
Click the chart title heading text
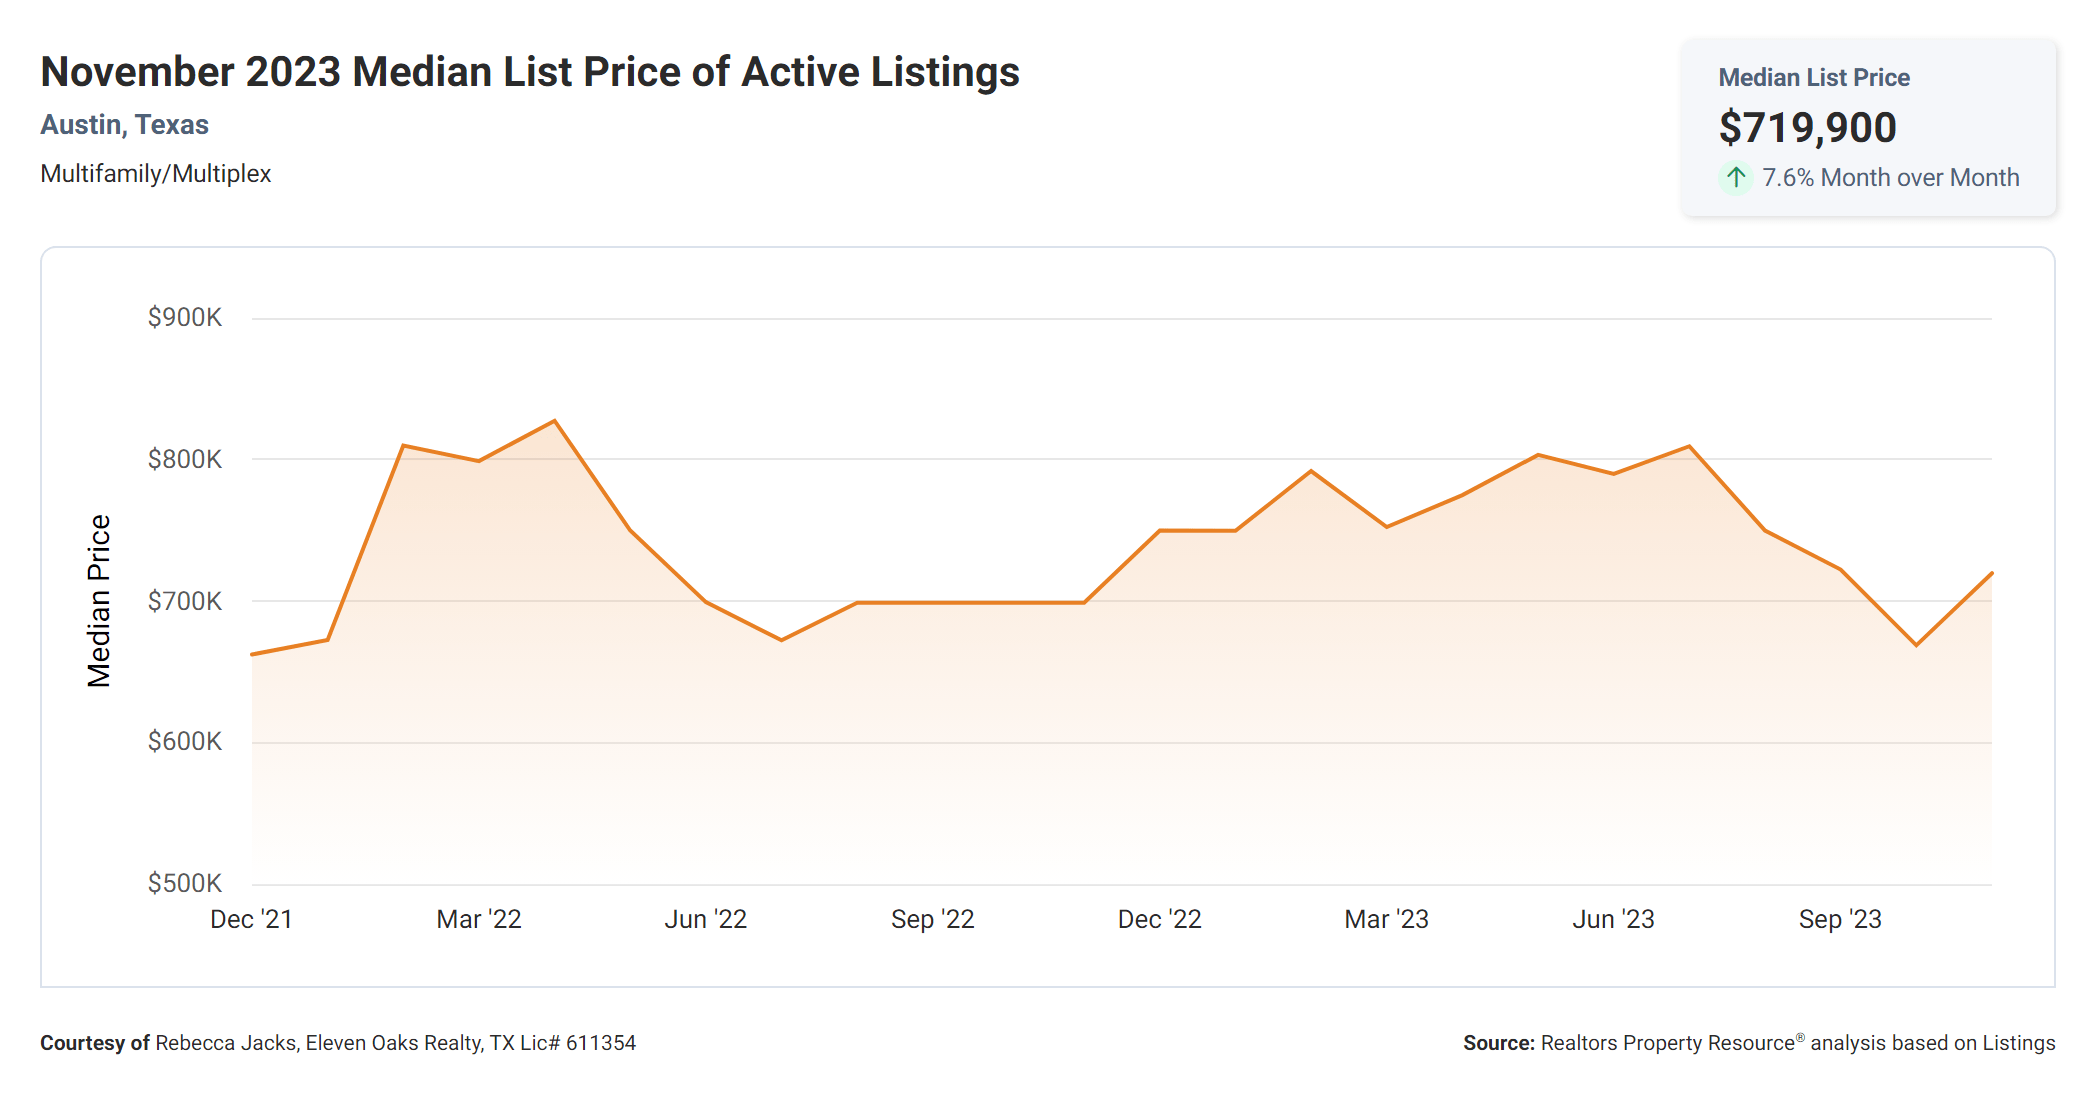(529, 72)
